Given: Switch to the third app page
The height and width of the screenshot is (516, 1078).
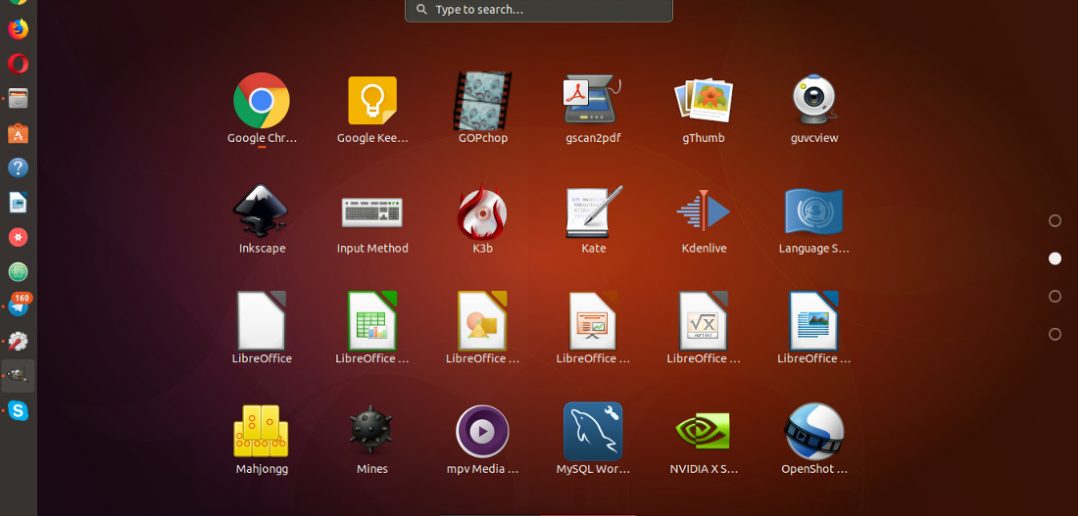Looking at the screenshot, I should [x=1055, y=296].
